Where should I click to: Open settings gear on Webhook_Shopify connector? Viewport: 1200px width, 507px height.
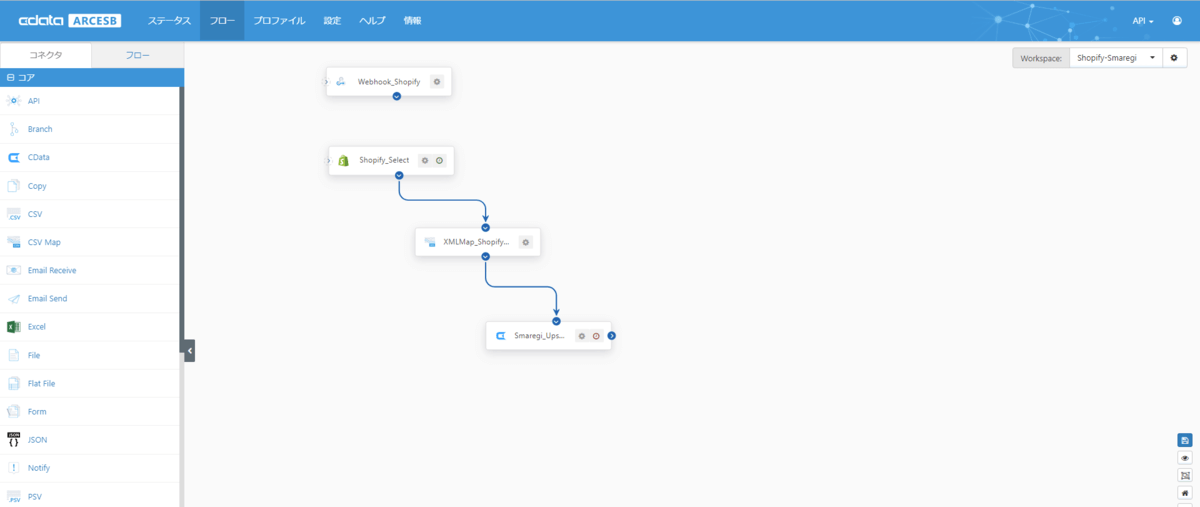tap(437, 82)
